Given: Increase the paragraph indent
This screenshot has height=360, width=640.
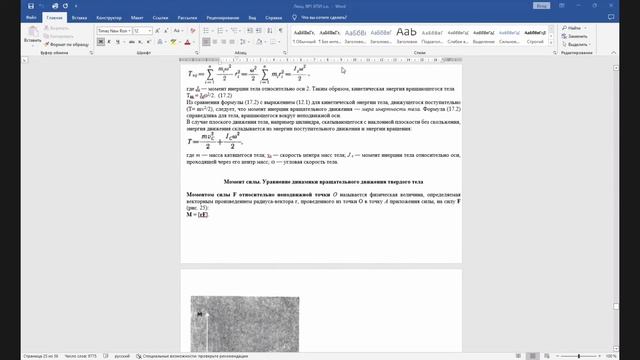Looking at the screenshot, I should 259,31.
